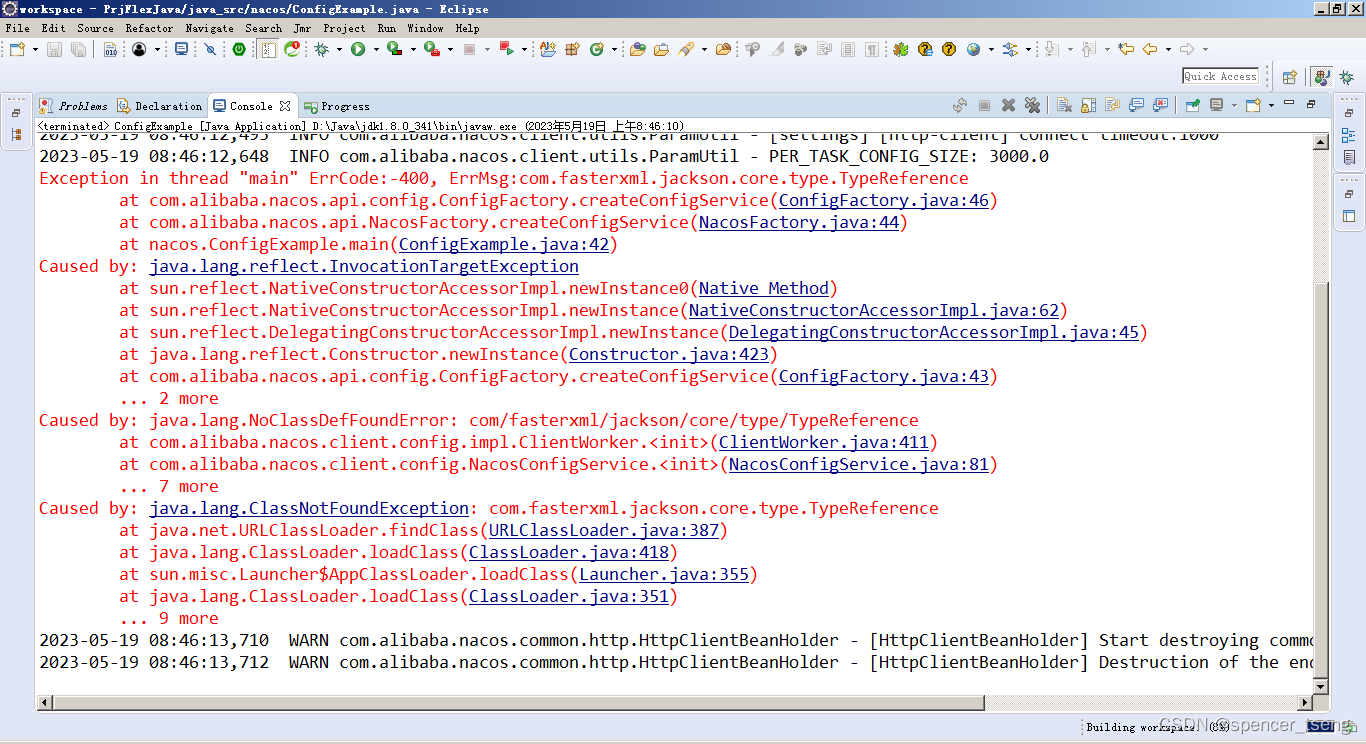Save the current file
This screenshot has height=744, width=1366.
pyautogui.click(x=52, y=49)
